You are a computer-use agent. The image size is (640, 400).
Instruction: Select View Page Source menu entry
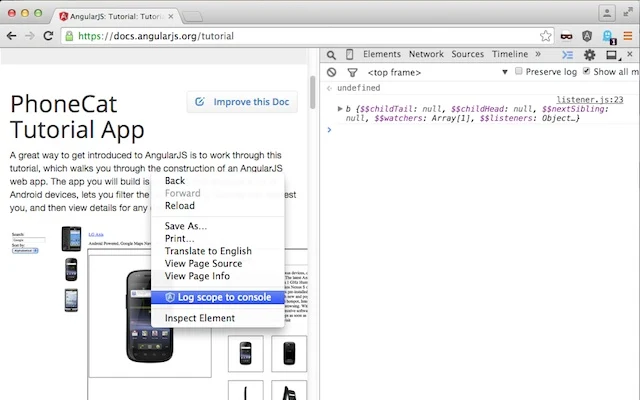218,263
